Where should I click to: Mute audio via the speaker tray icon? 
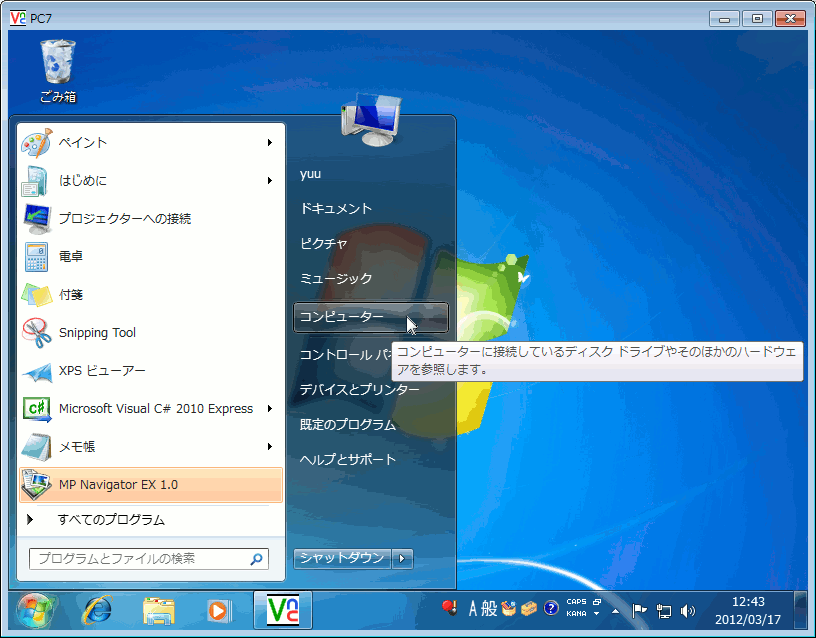(686, 608)
